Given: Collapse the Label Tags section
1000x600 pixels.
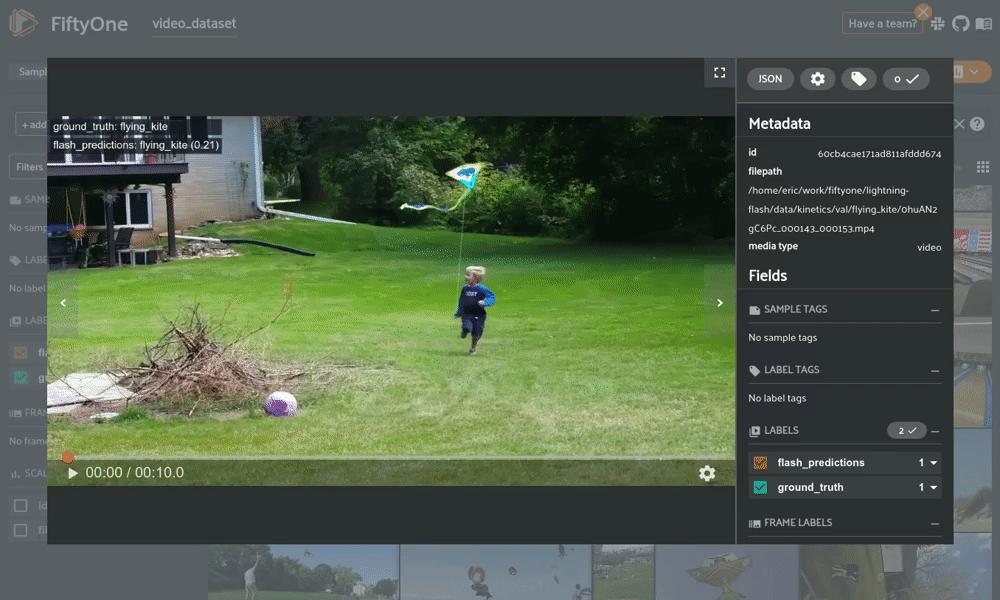Looking at the screenshot, I should point(935,371).
